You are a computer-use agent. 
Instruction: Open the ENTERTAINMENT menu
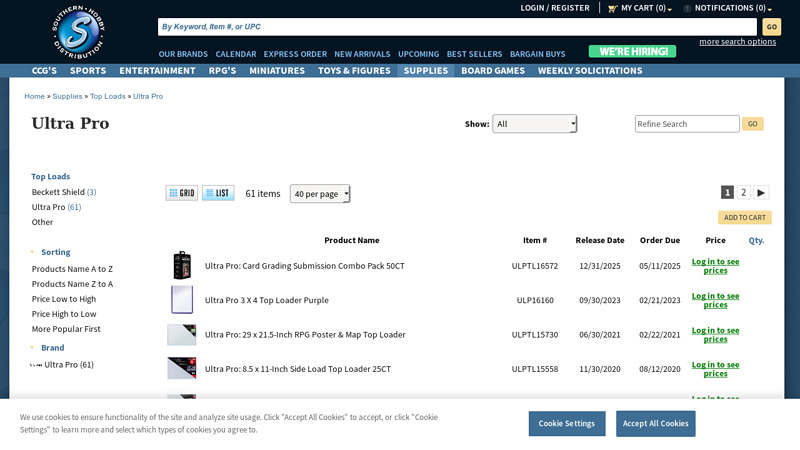tap(157, 70)
